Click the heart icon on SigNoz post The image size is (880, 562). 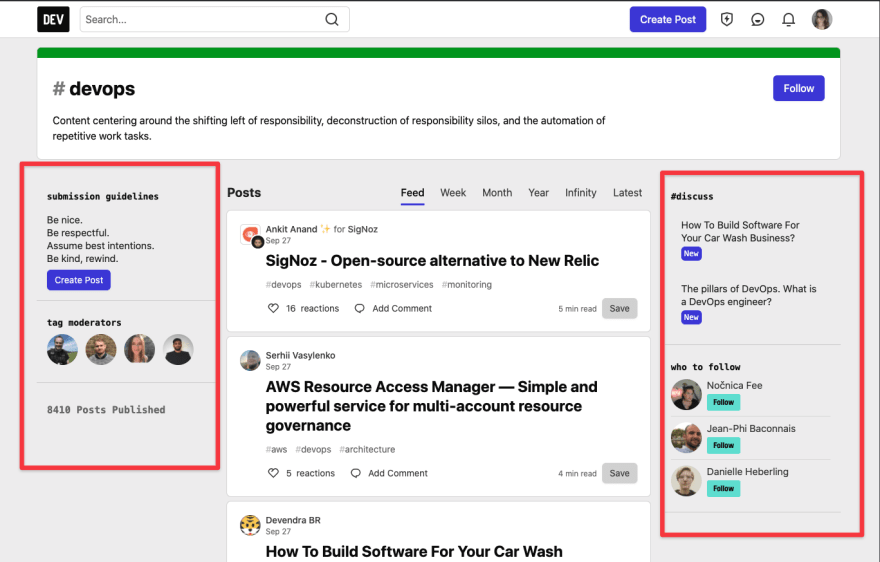273,308
